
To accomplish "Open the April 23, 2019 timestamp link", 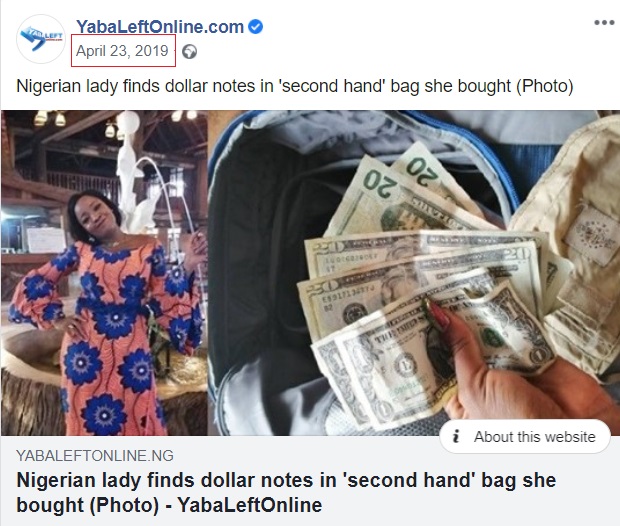I will (122, 51).
